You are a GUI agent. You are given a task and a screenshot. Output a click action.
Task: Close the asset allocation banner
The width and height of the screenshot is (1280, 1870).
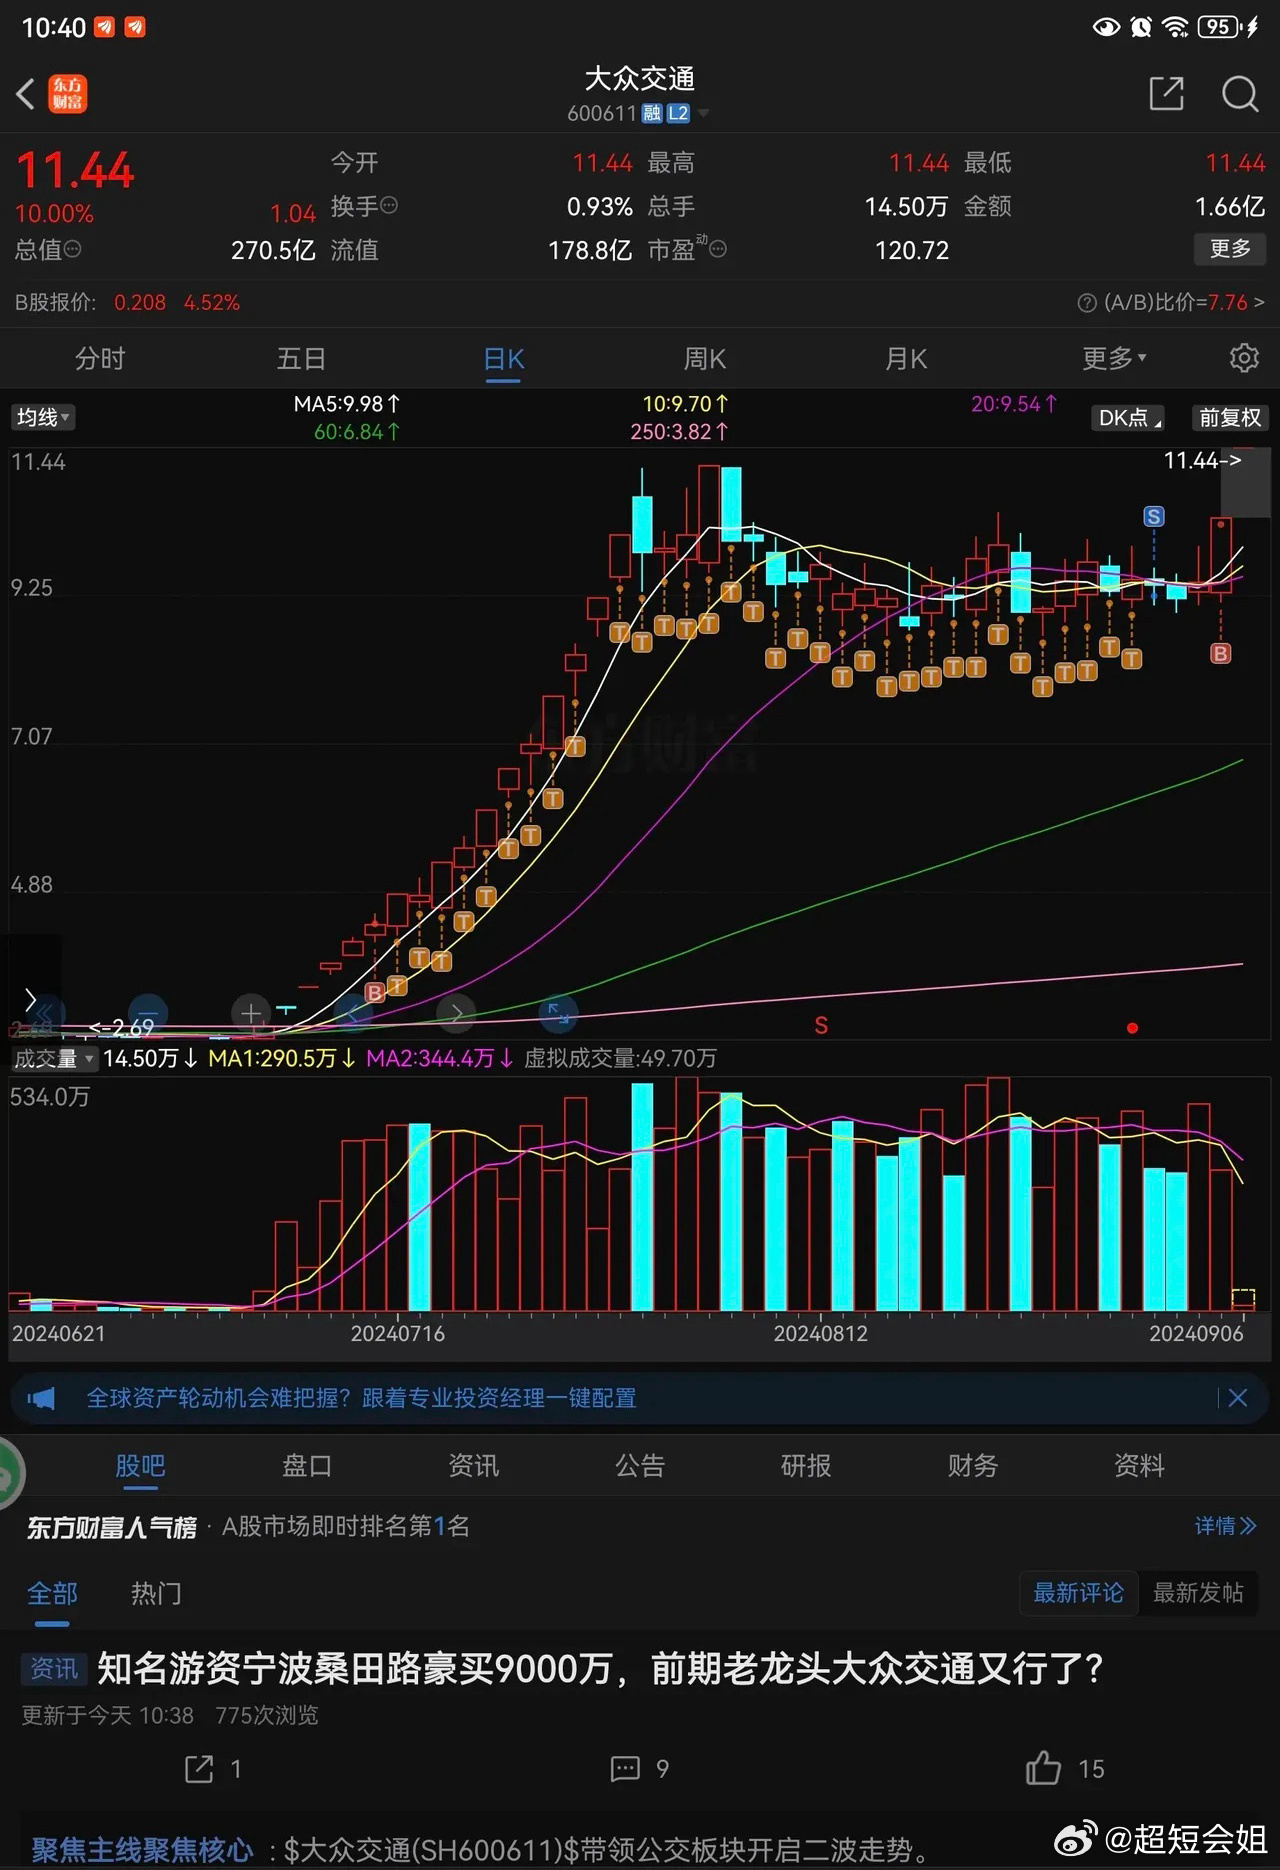tap(1237, 1398)
